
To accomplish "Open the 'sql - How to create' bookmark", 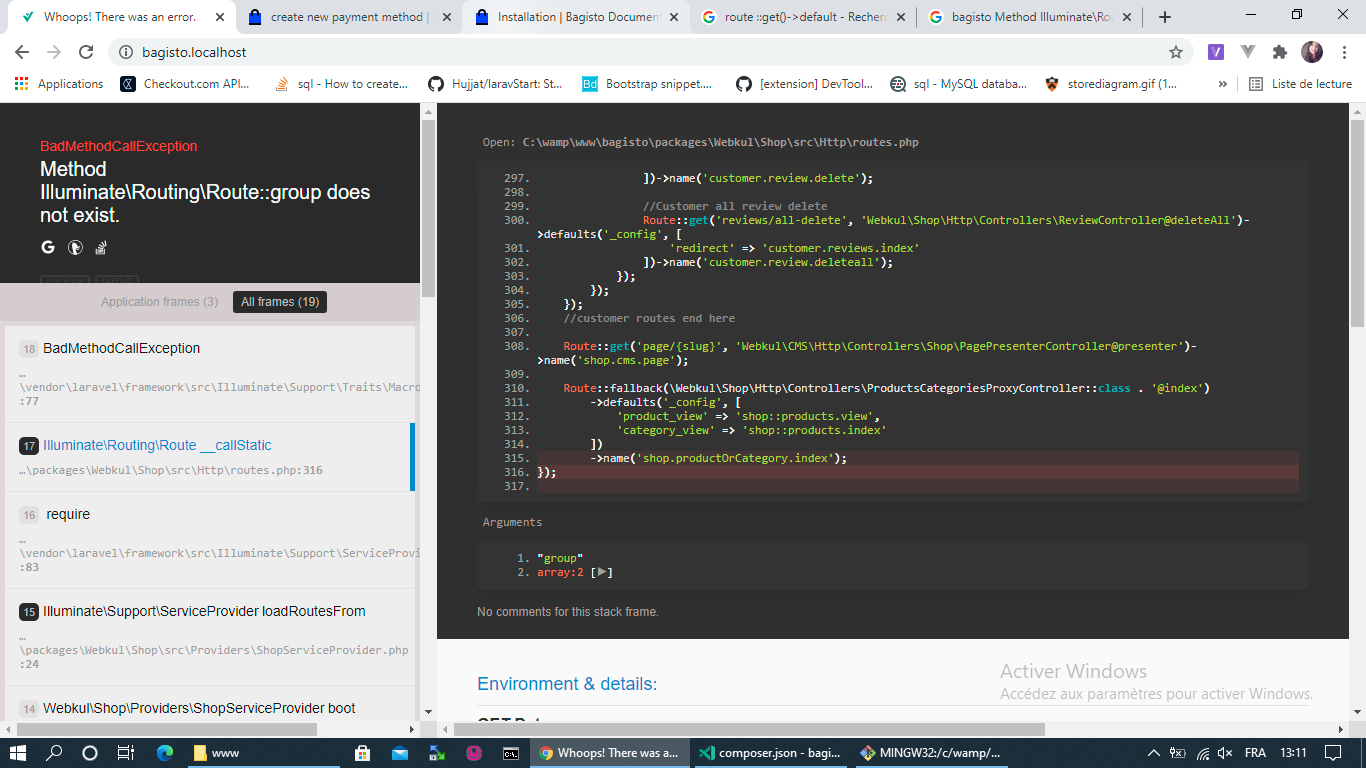I will [341, 84].
